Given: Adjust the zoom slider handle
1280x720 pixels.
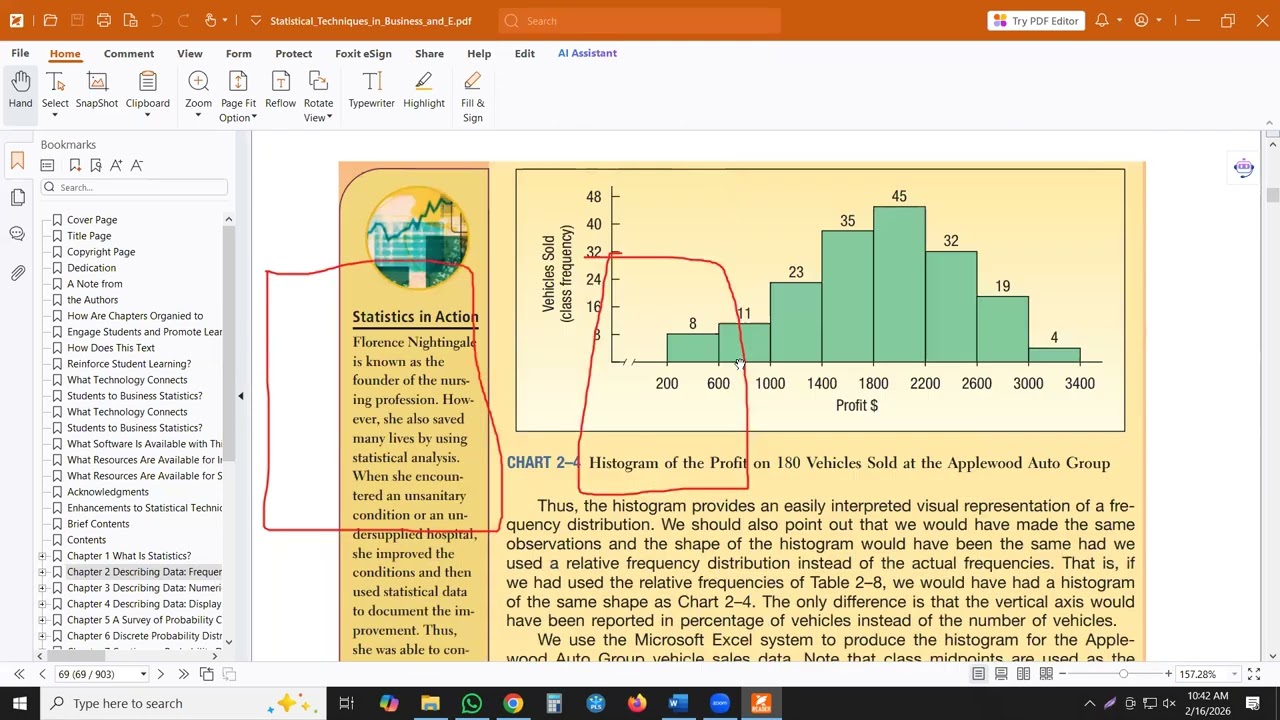Looking at the screenshot, I should [1123, 674].
